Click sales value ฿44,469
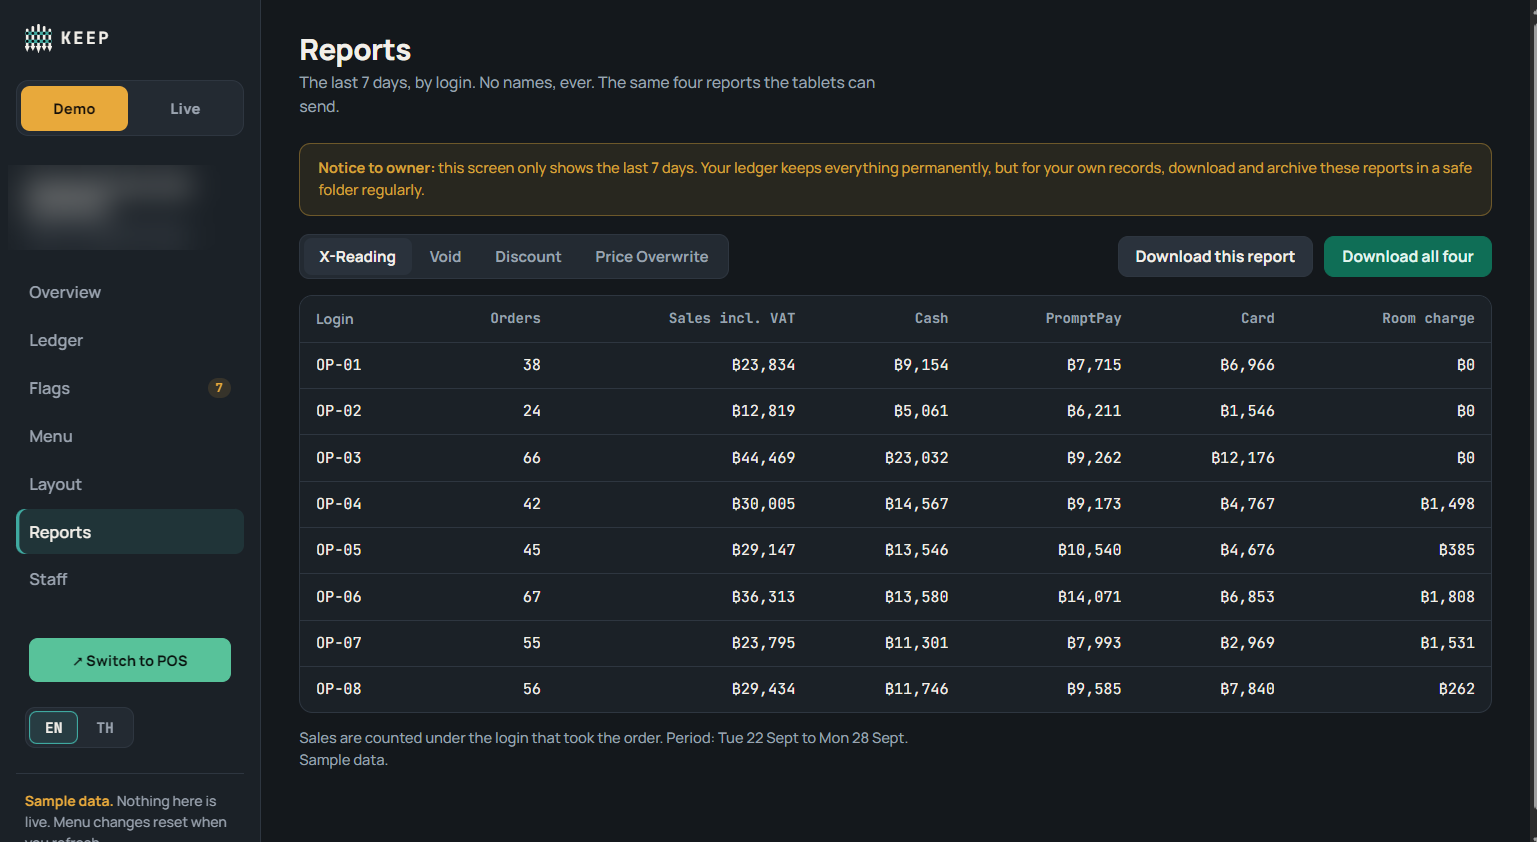 pos(763,458)
